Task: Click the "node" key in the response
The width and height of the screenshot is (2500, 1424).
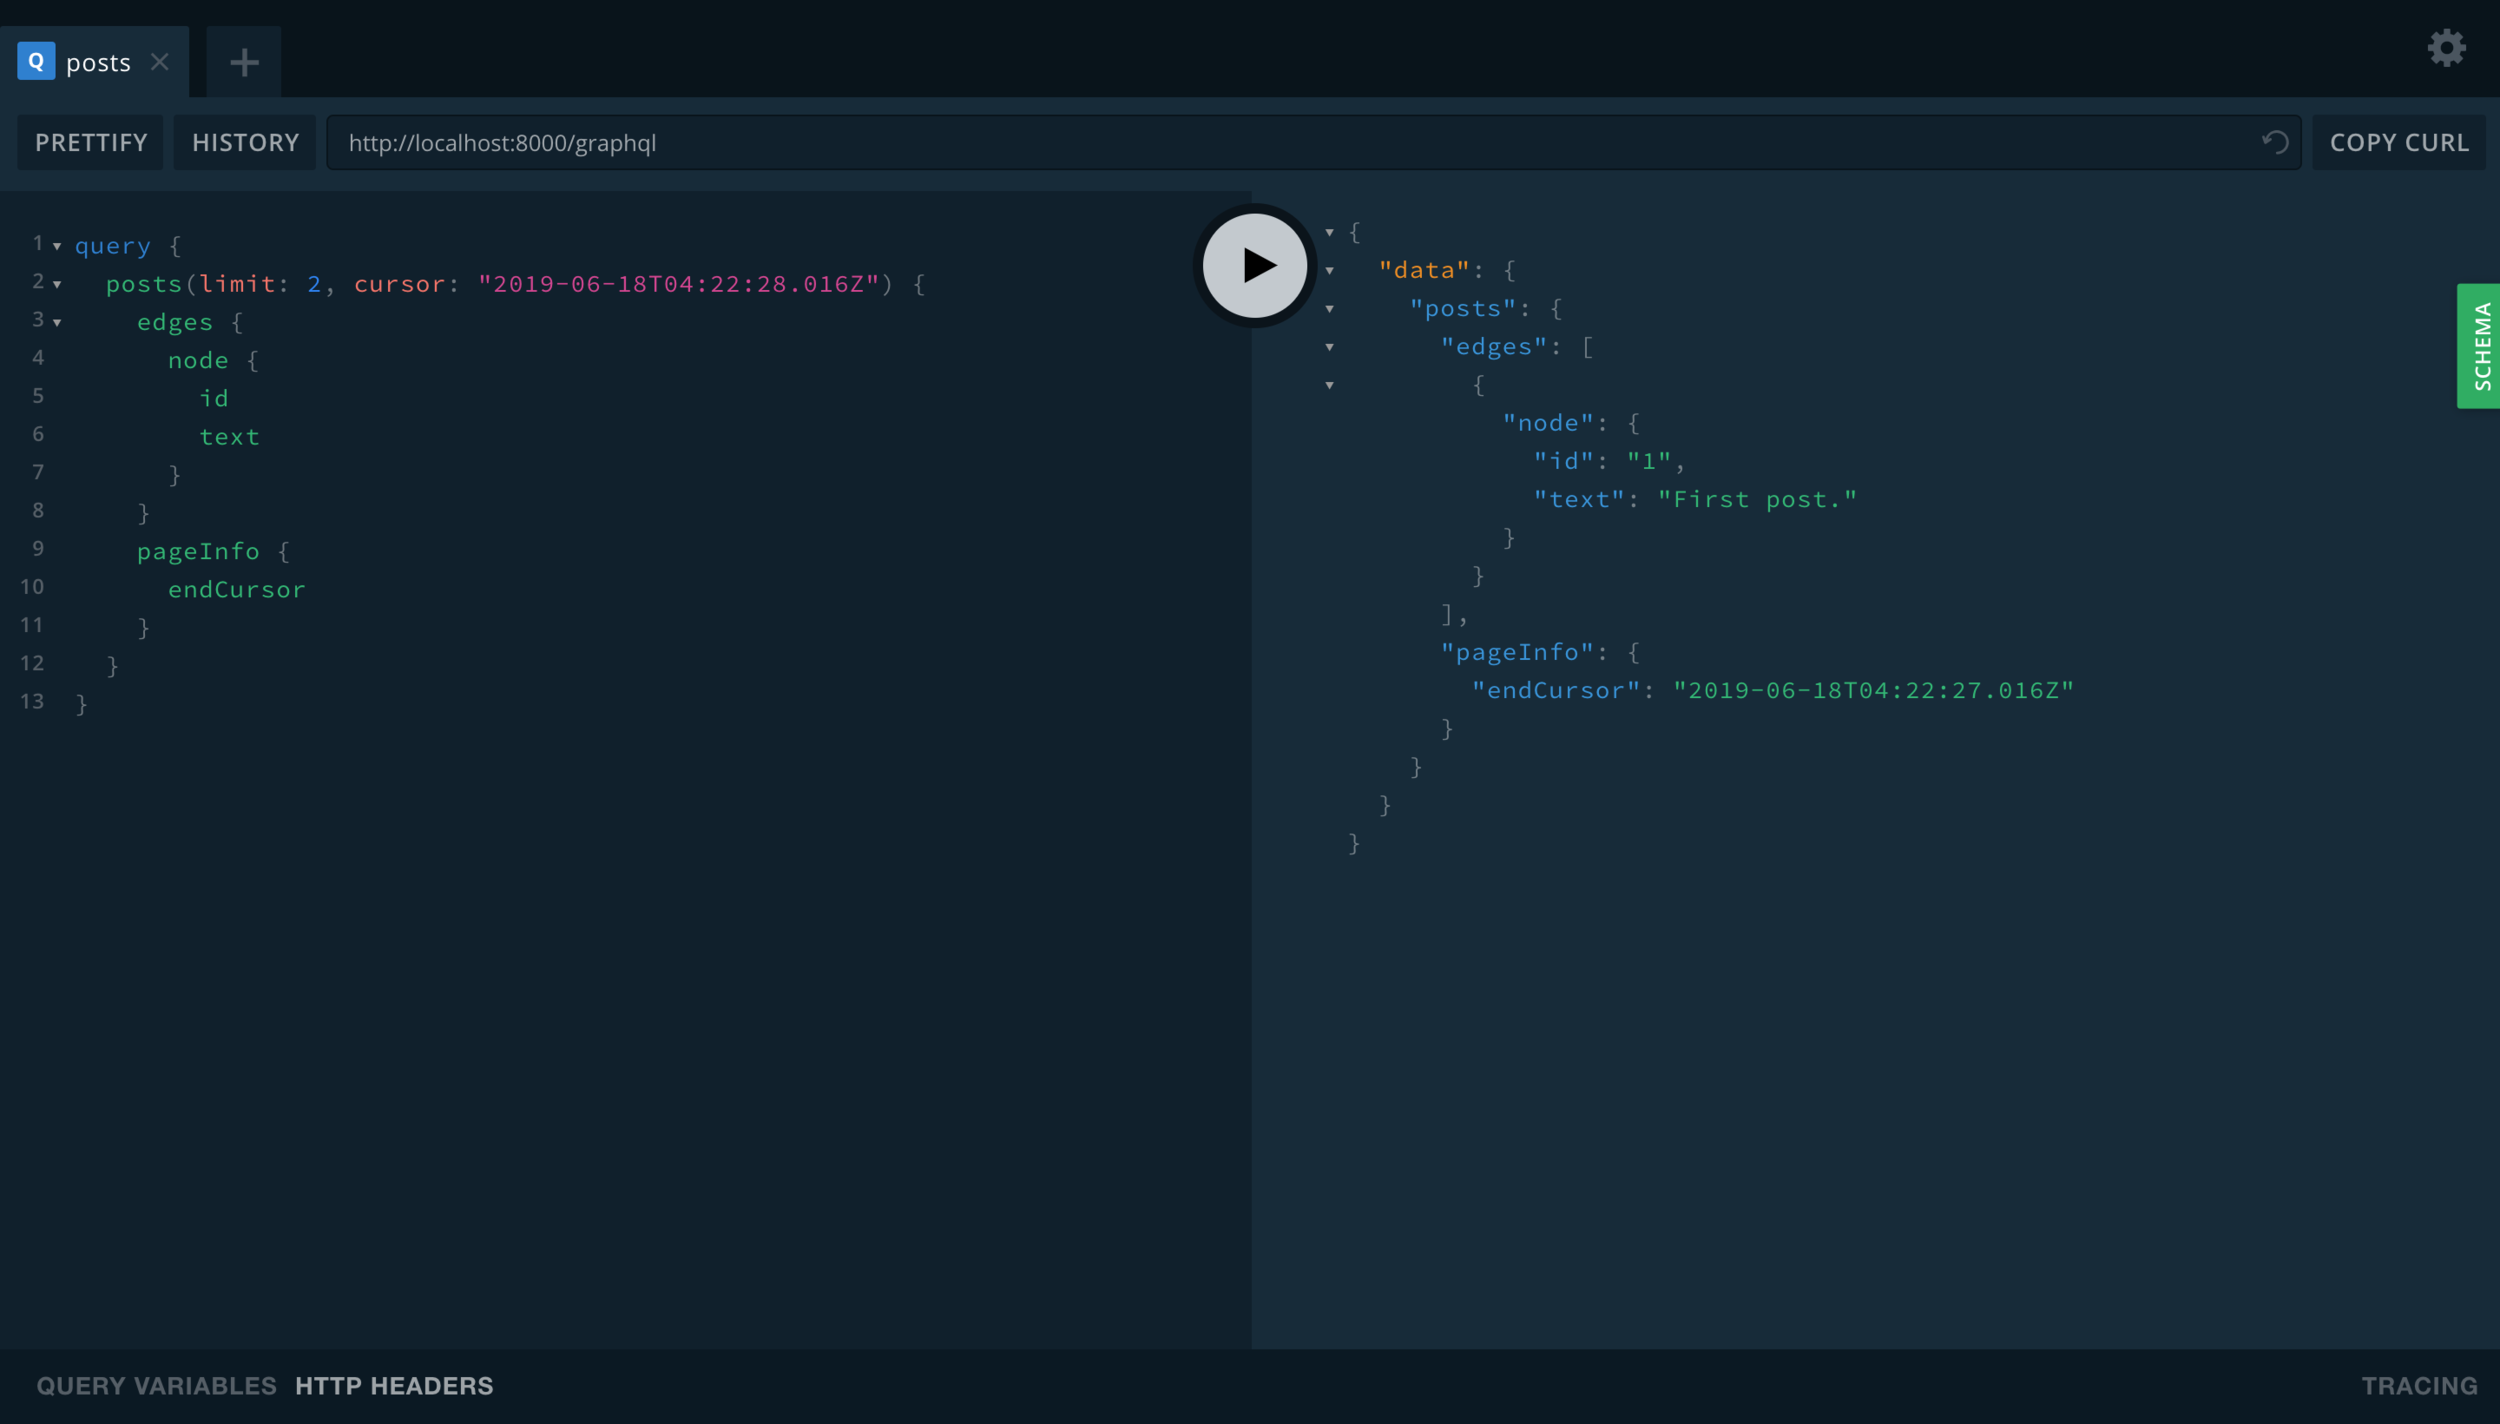Action: tap(1547, 423)
